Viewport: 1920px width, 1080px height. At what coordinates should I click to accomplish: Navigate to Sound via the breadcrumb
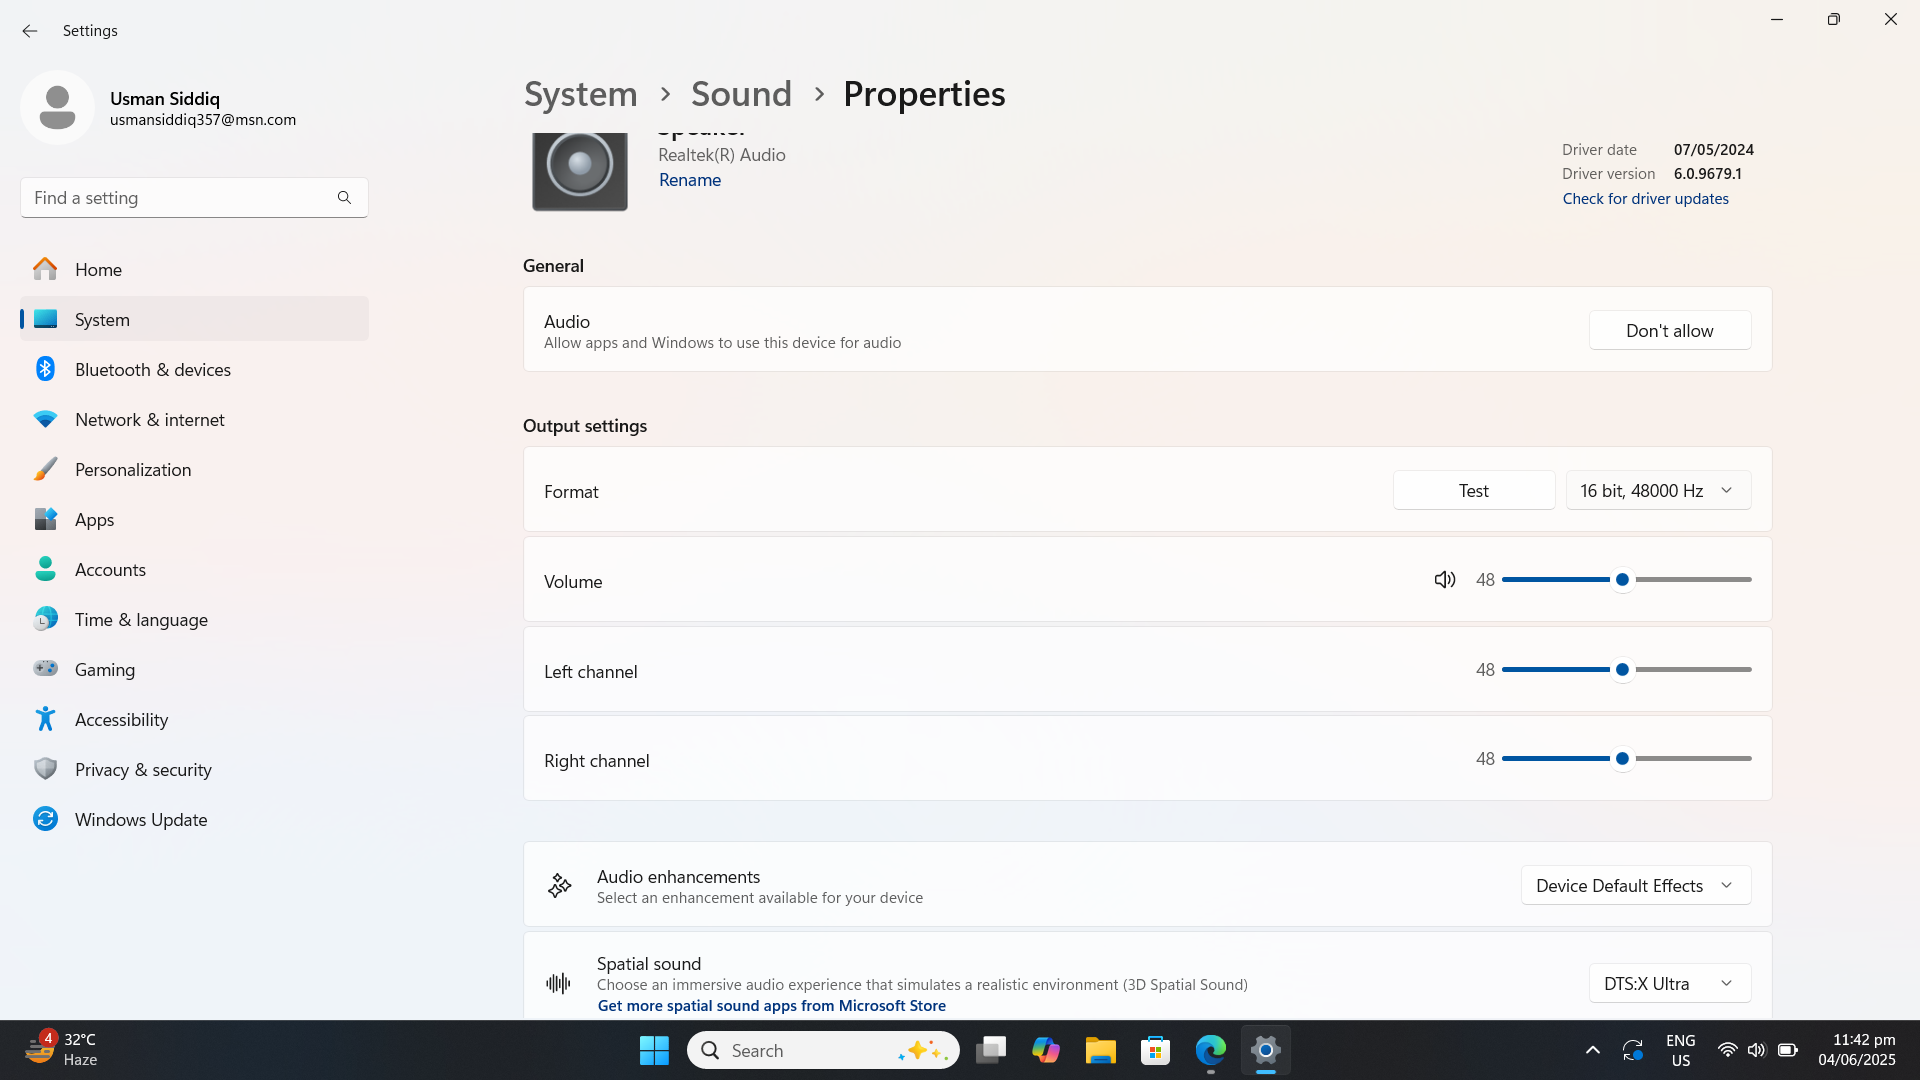[741, 93]
